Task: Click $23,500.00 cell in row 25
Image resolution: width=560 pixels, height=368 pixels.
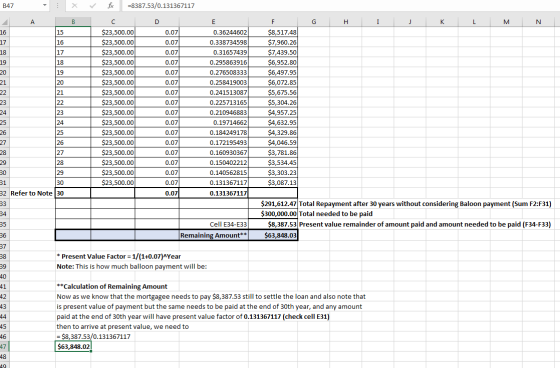Action: [113, 122]
